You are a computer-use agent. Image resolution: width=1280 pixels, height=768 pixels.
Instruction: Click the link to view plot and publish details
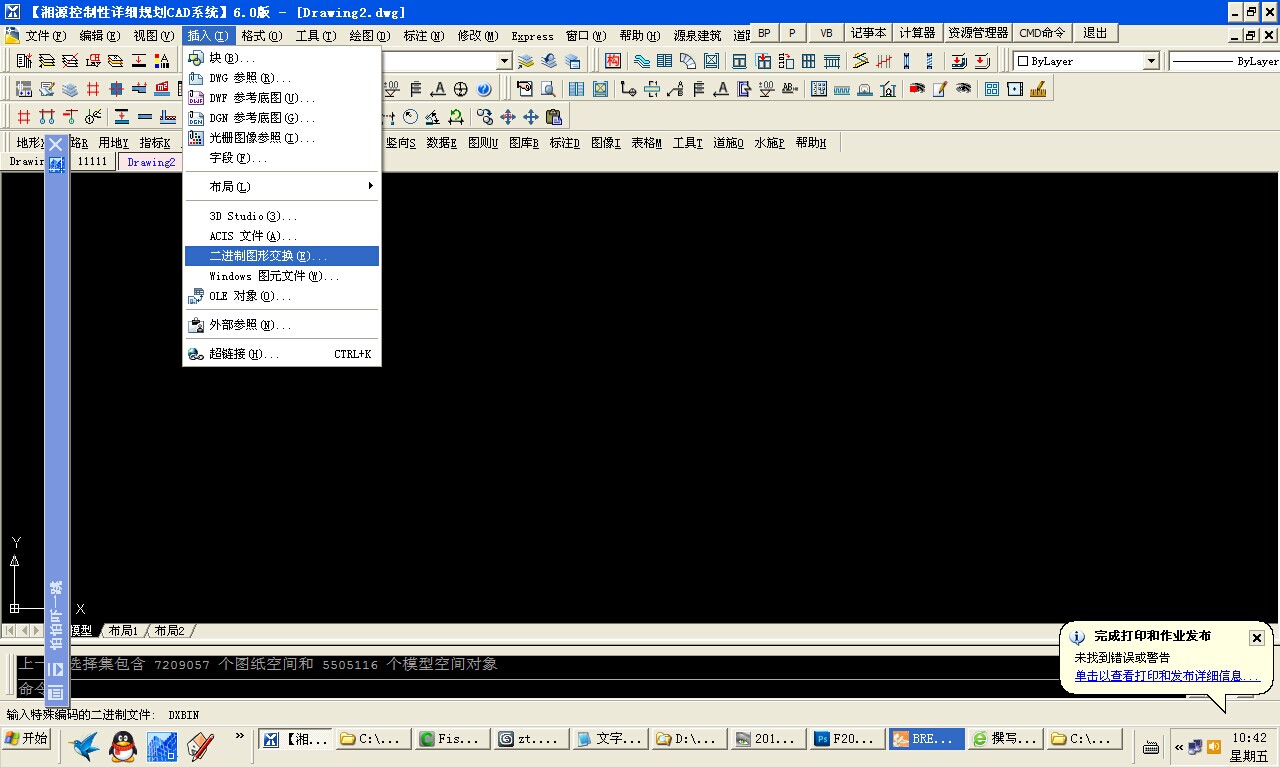pos(1166,676)
